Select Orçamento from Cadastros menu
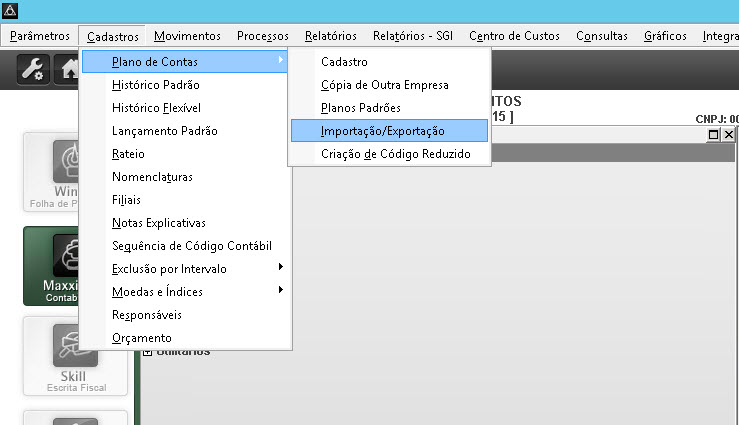 [141, 338]
